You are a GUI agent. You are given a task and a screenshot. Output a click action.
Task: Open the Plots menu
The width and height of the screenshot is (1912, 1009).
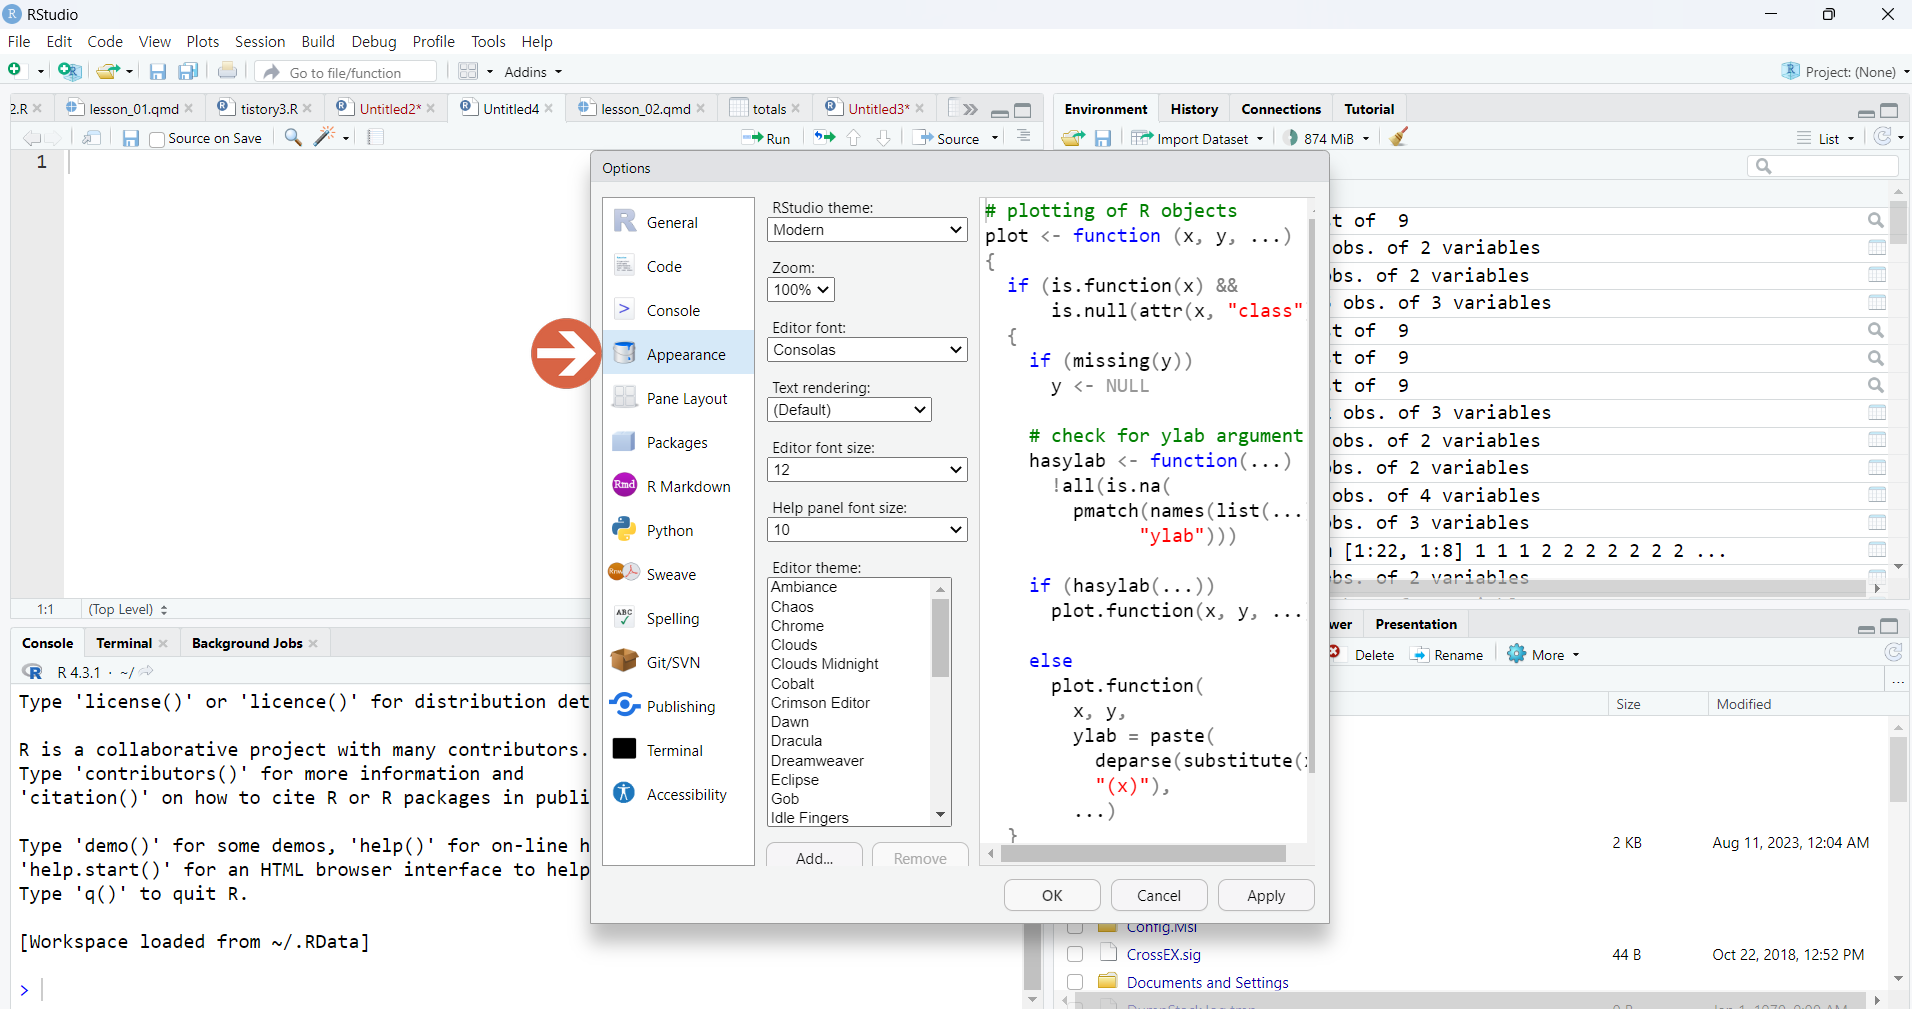(x=202, y=41)
